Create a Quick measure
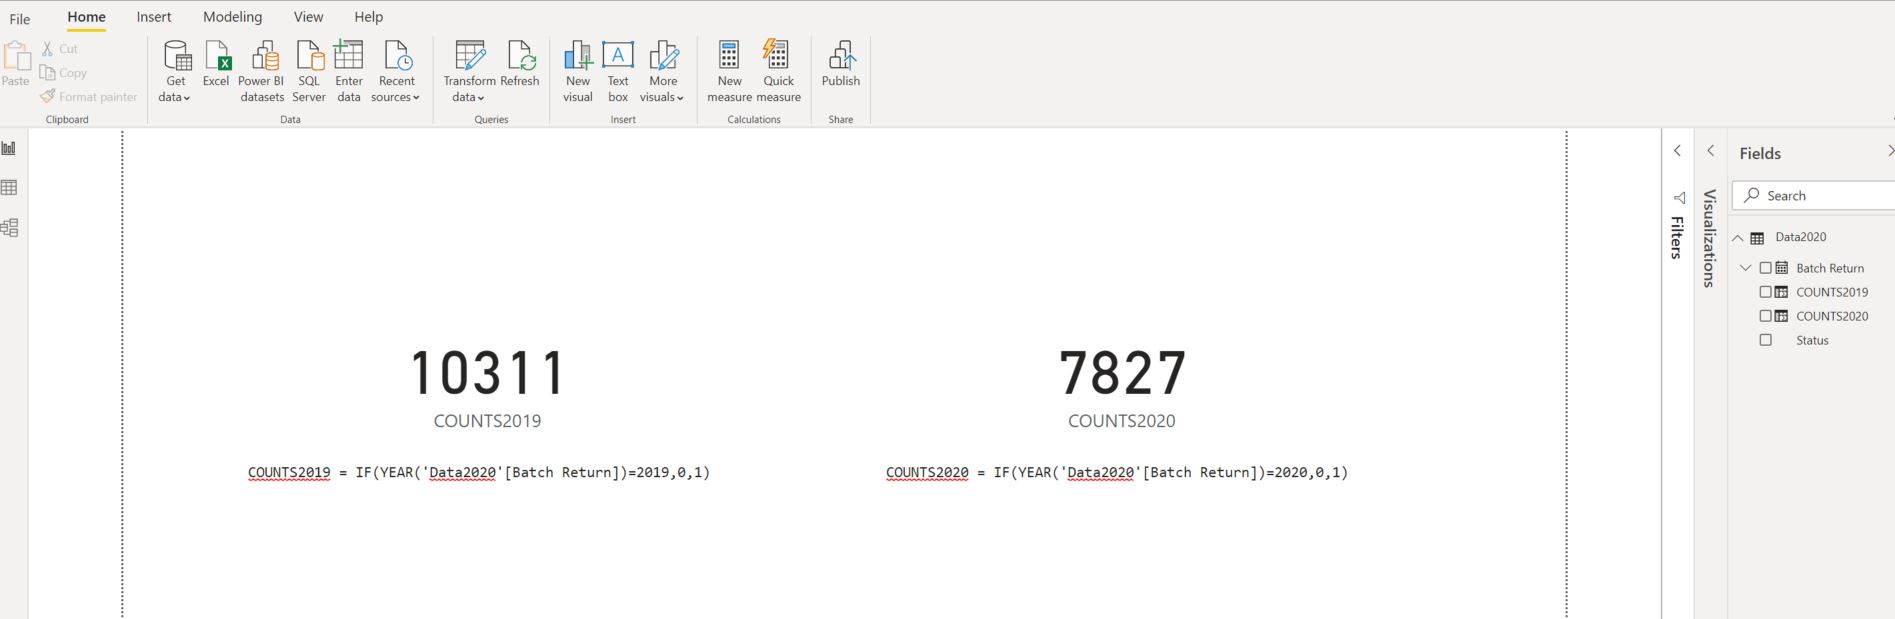The height and width of the screenshot is (619, 1895). [778, 71]
